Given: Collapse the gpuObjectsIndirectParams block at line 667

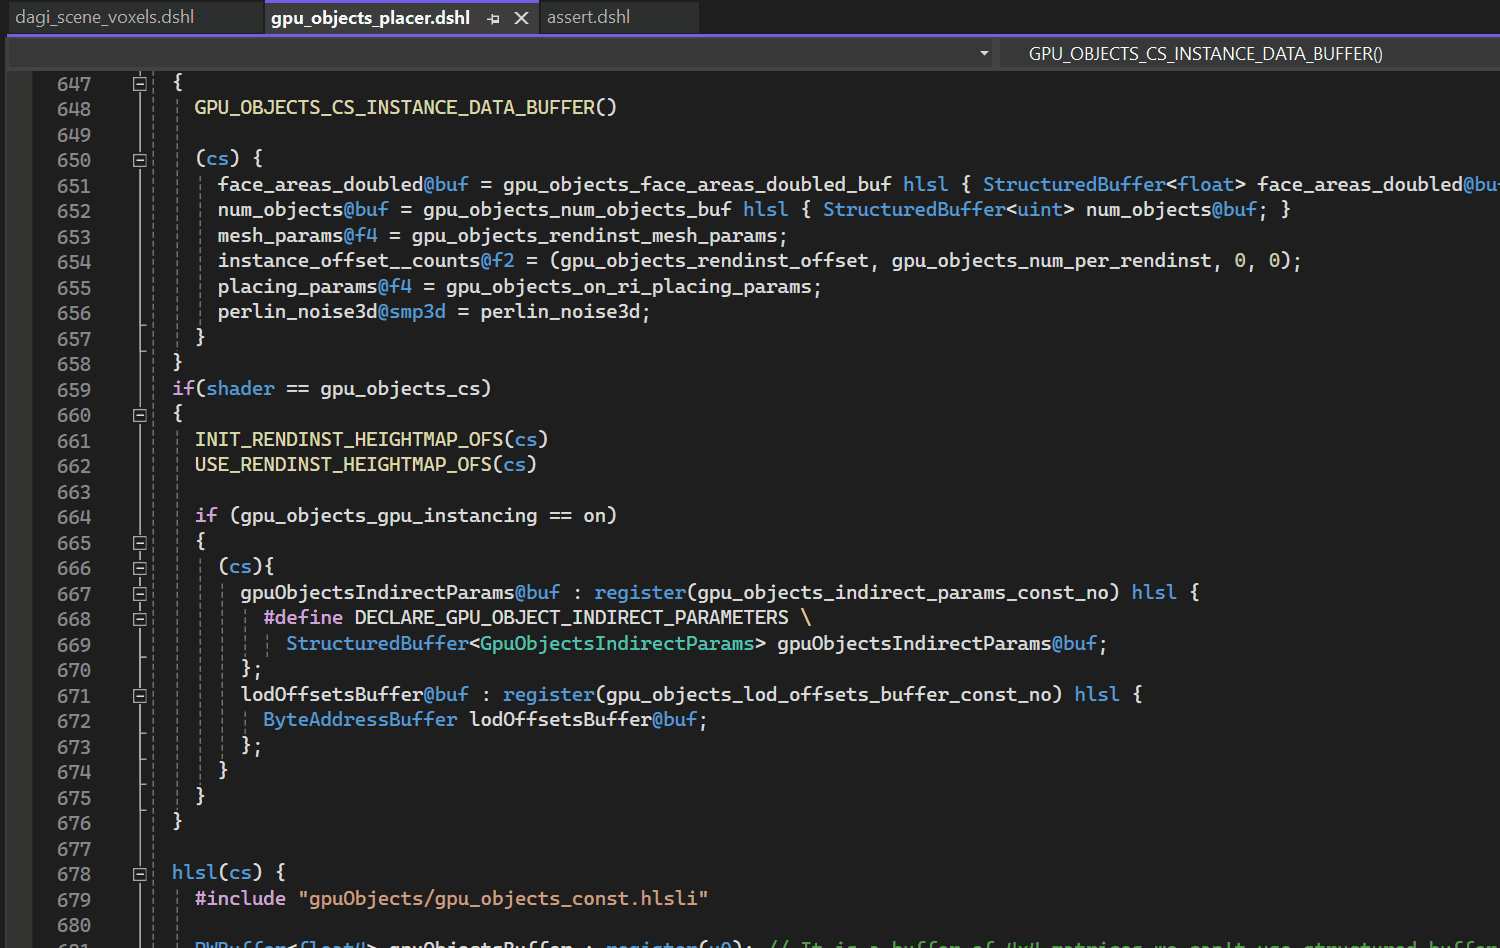Looking at the screenshot, I should 140,593.
